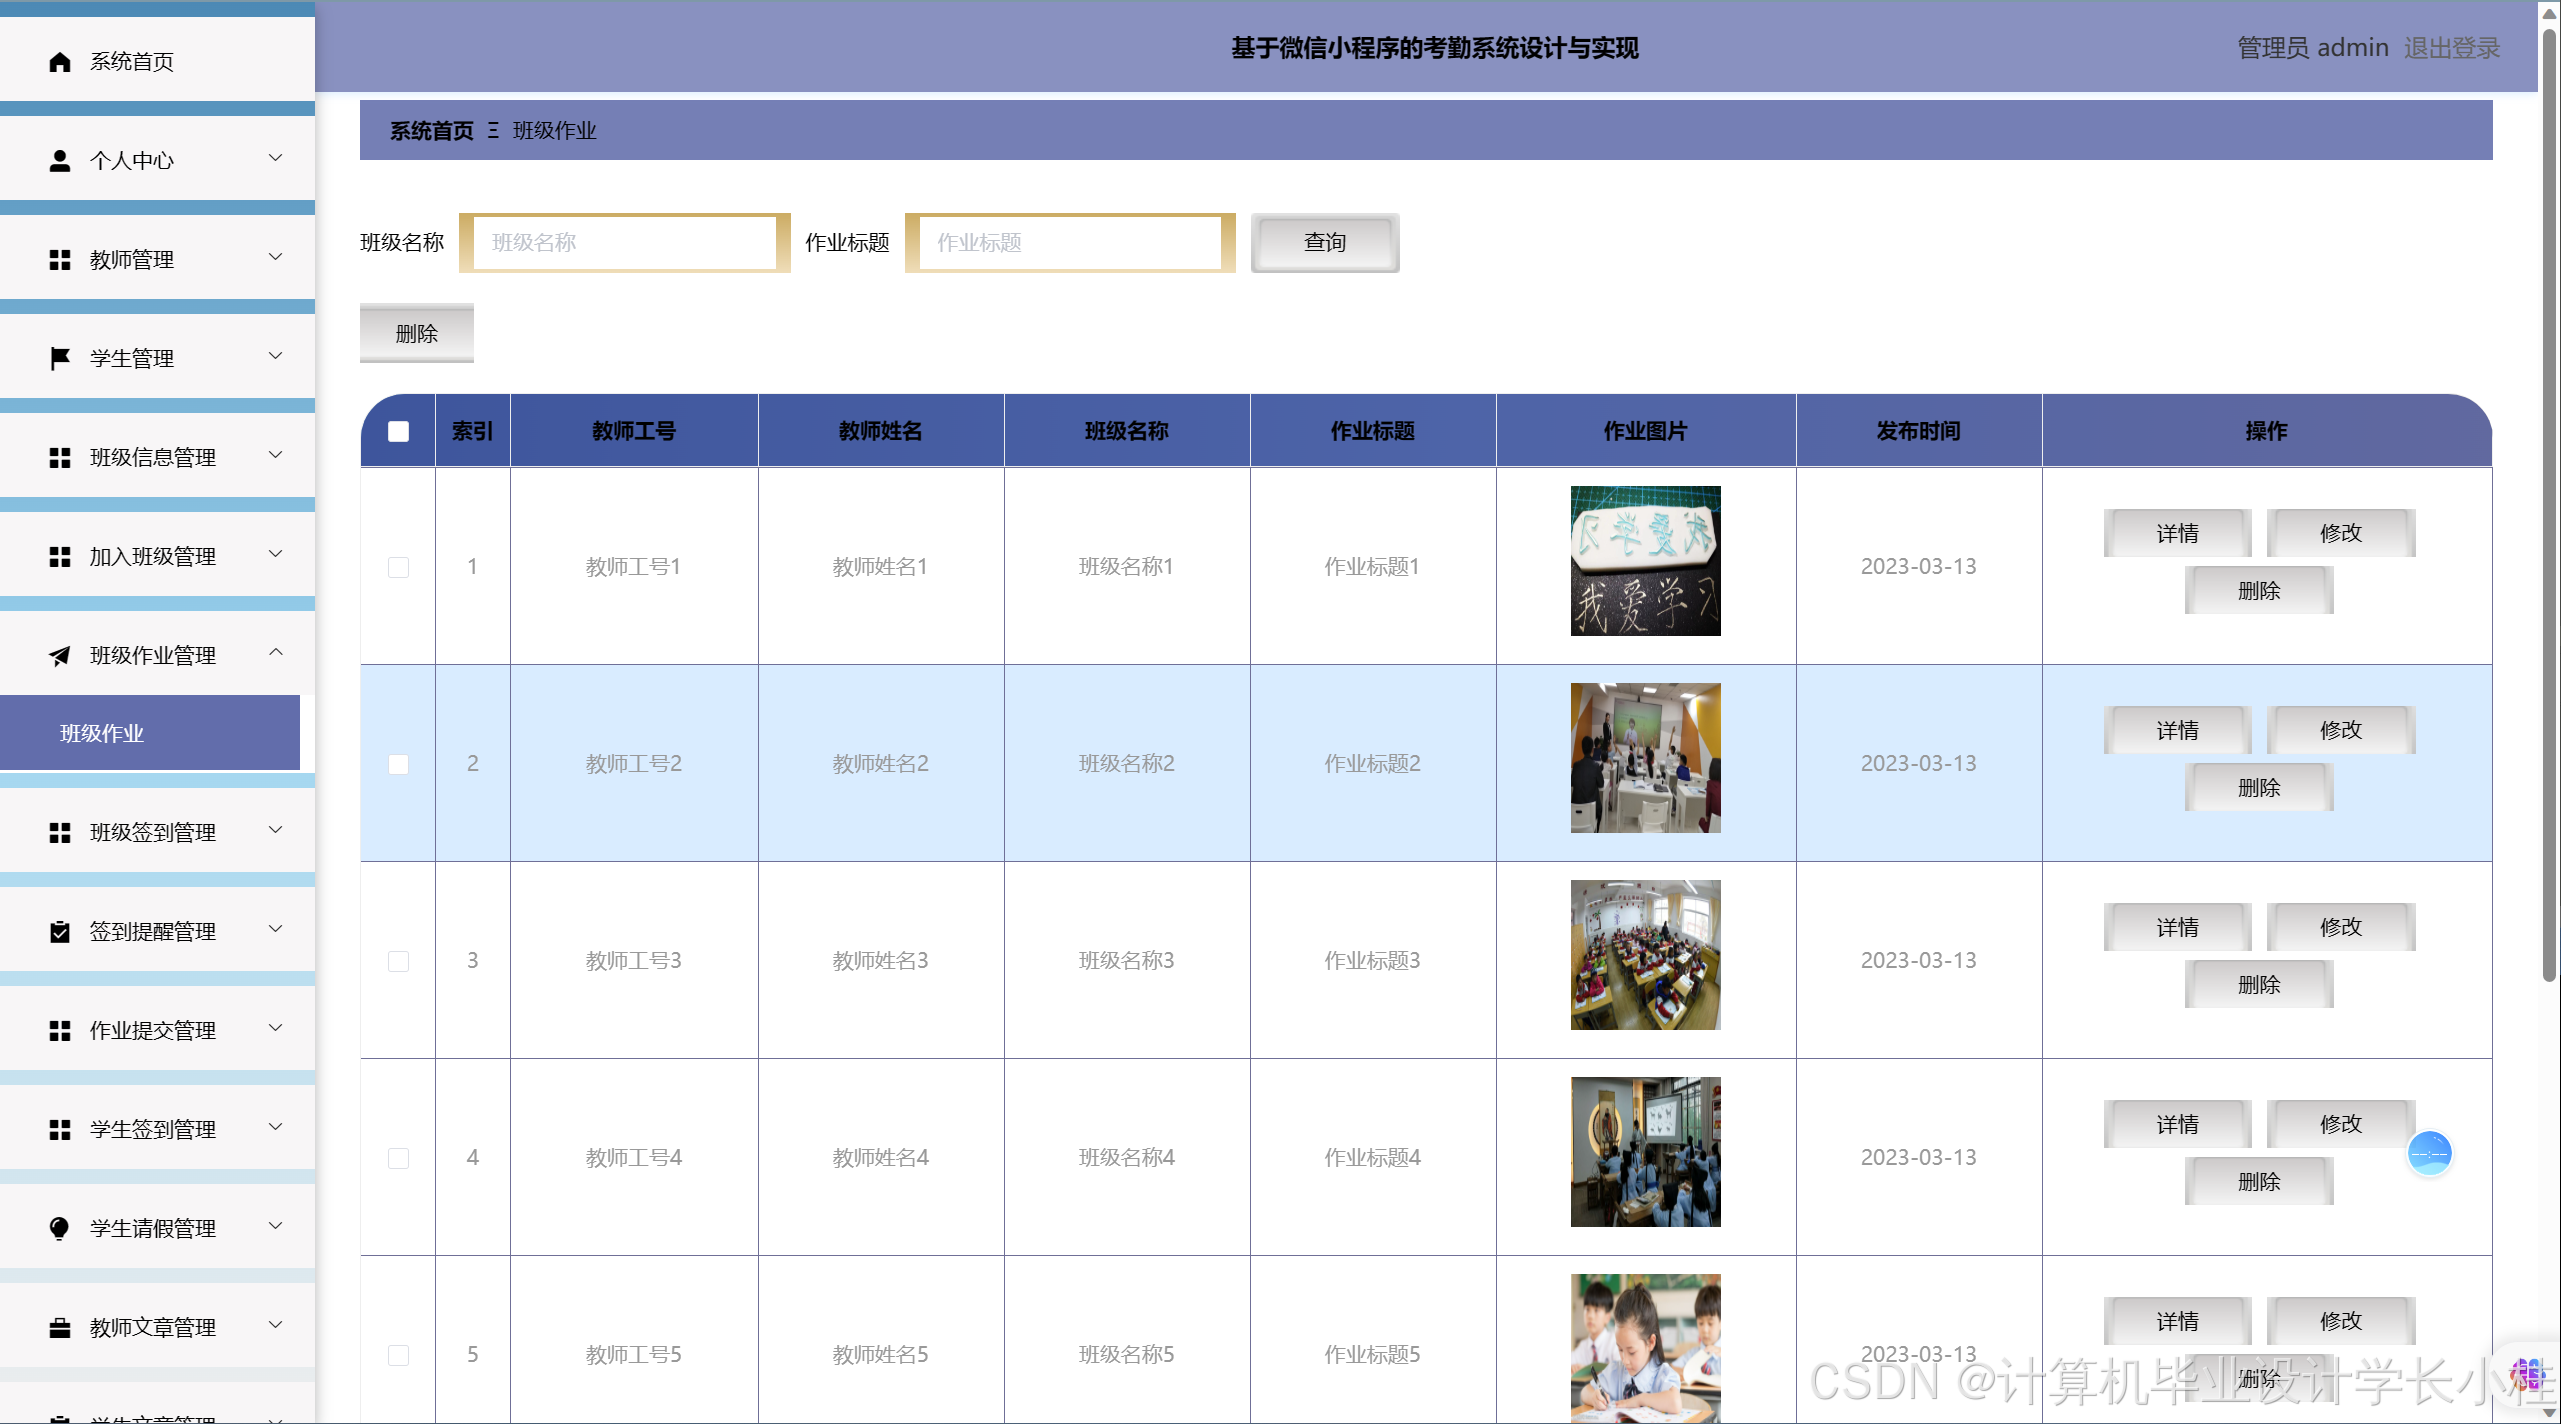Click the flag icon for 学生管理
Viewport: 2561px width, 1424px height.
coord(60,358)
